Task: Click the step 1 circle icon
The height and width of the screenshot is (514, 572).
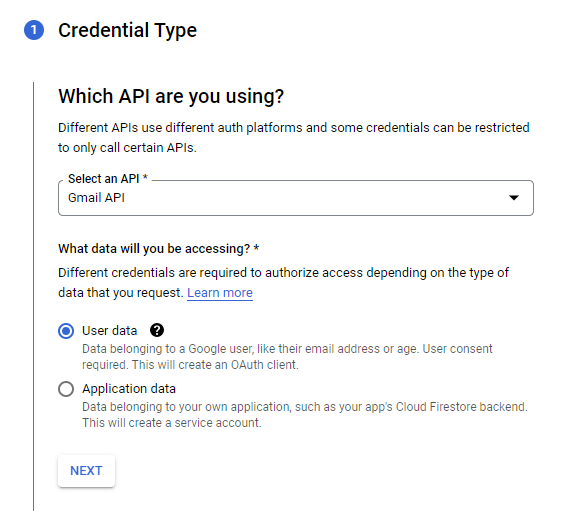Action: click(34, 30)
